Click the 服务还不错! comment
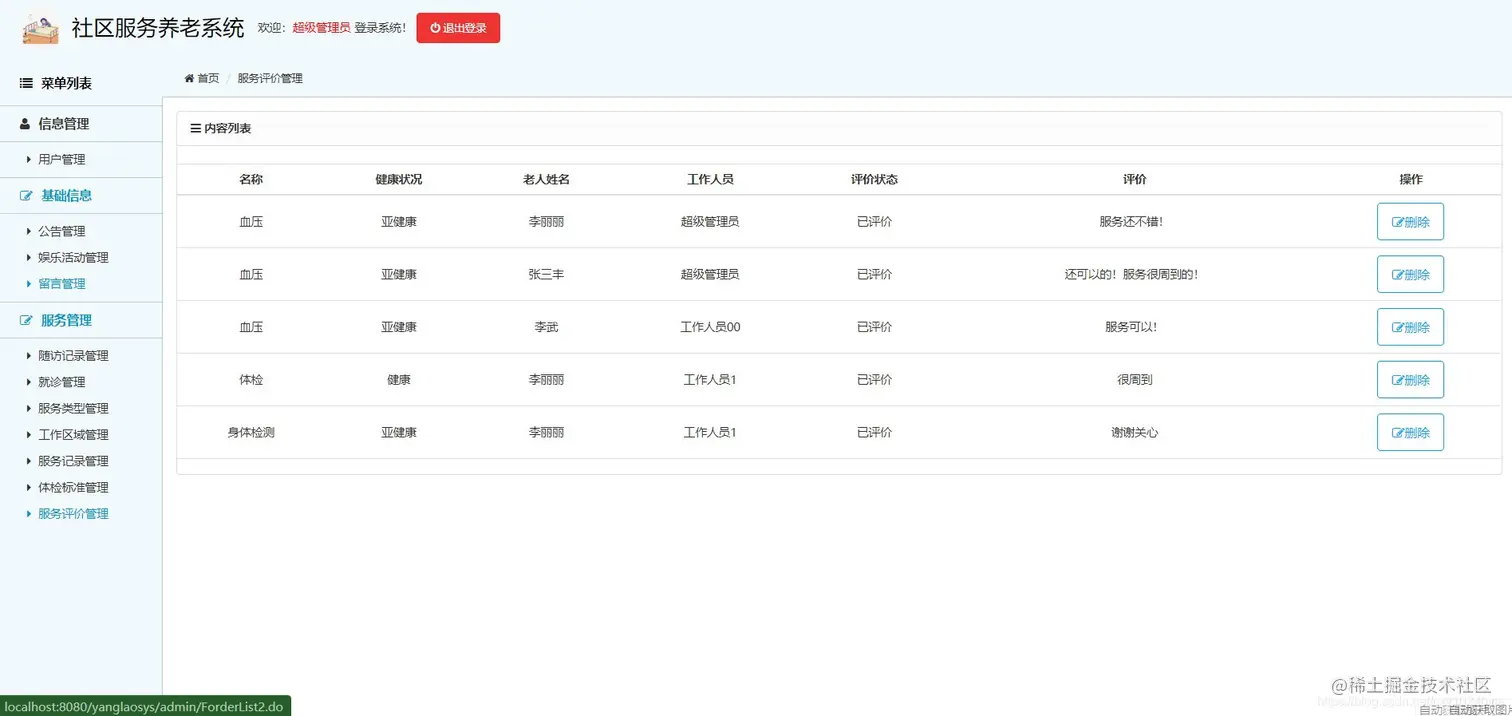 point(1131,222)
